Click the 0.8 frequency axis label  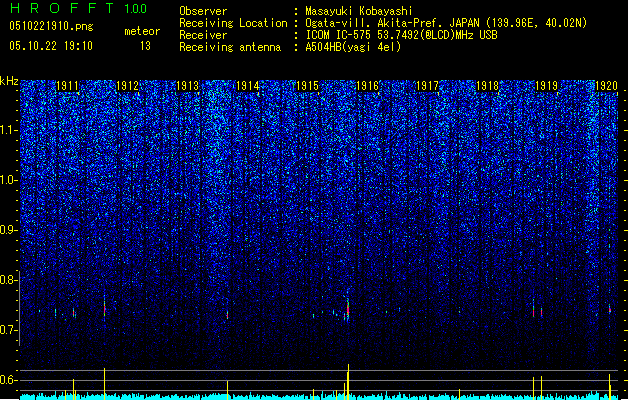click(x=9, y=280)
